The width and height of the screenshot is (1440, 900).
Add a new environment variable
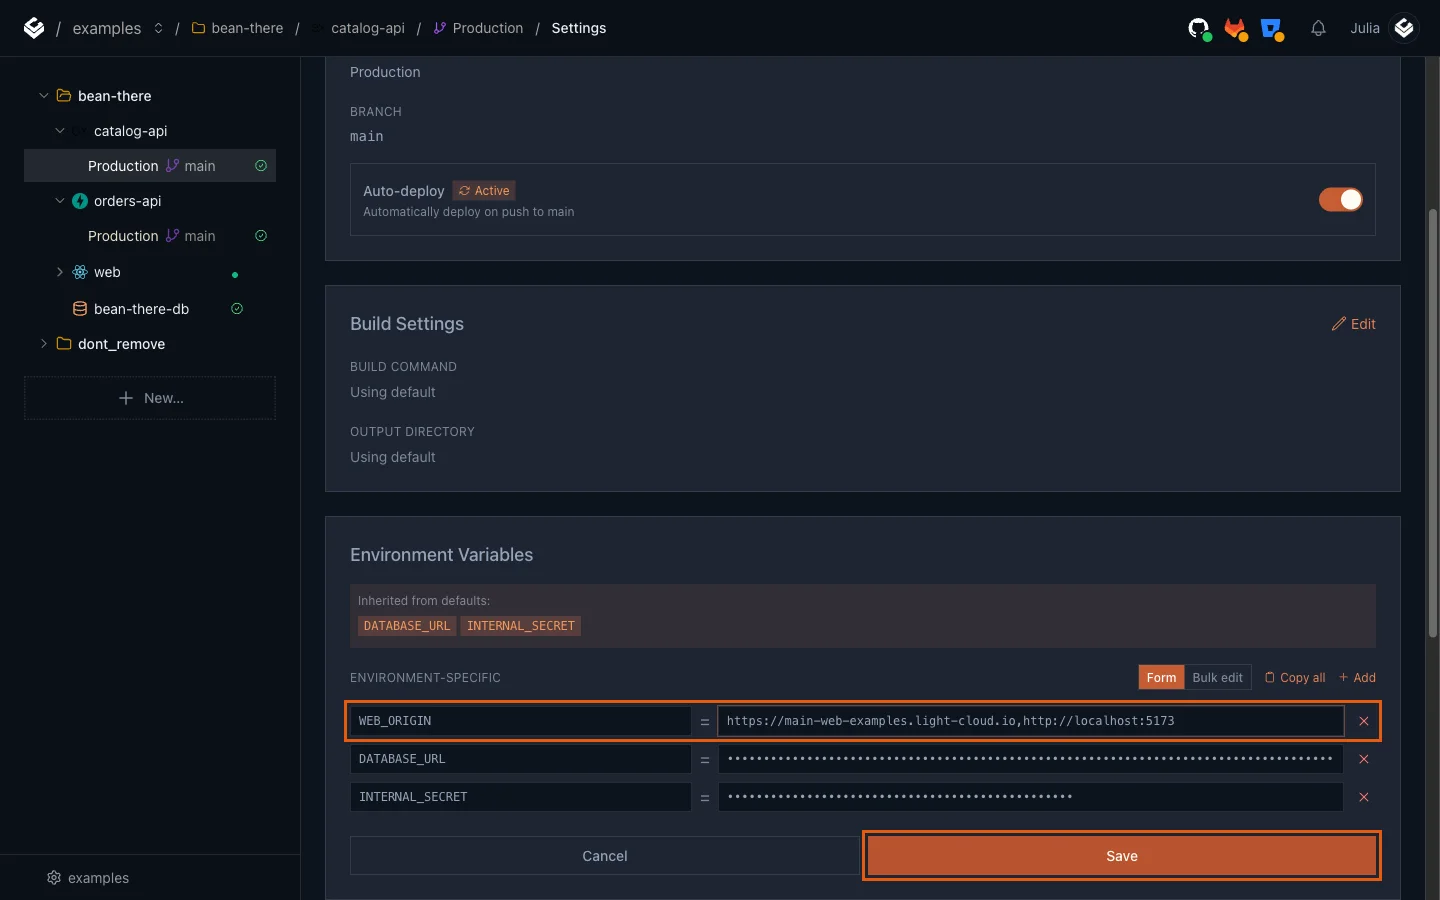pos(1357,677)
